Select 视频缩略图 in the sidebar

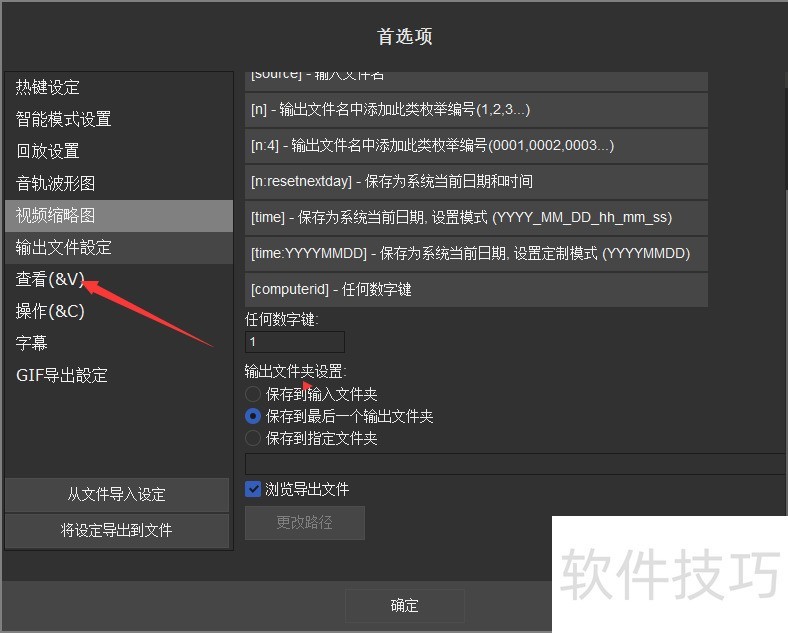[56, 216]
